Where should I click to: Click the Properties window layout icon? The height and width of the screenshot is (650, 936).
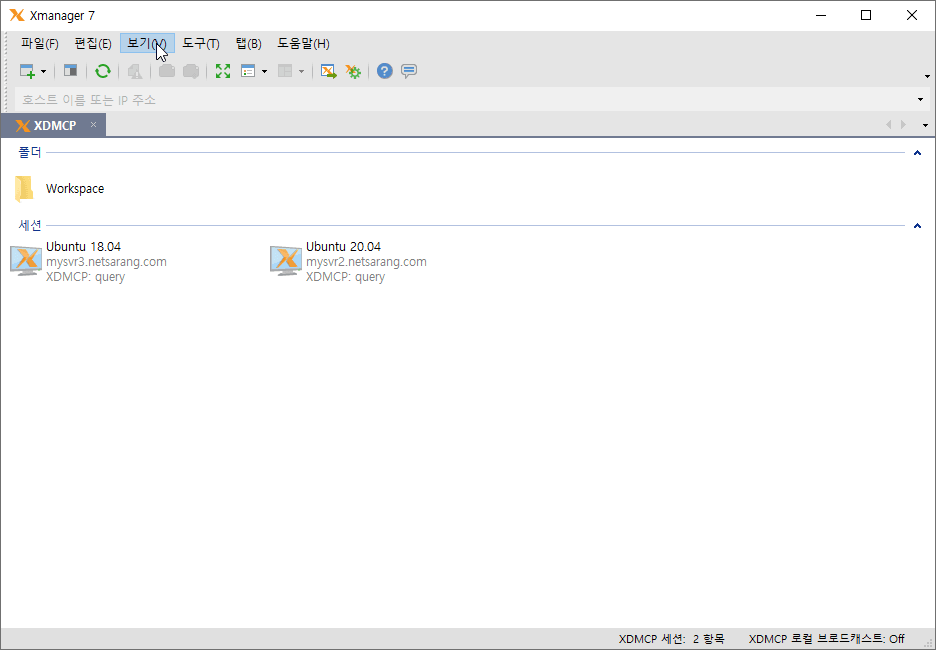(70, 71)
